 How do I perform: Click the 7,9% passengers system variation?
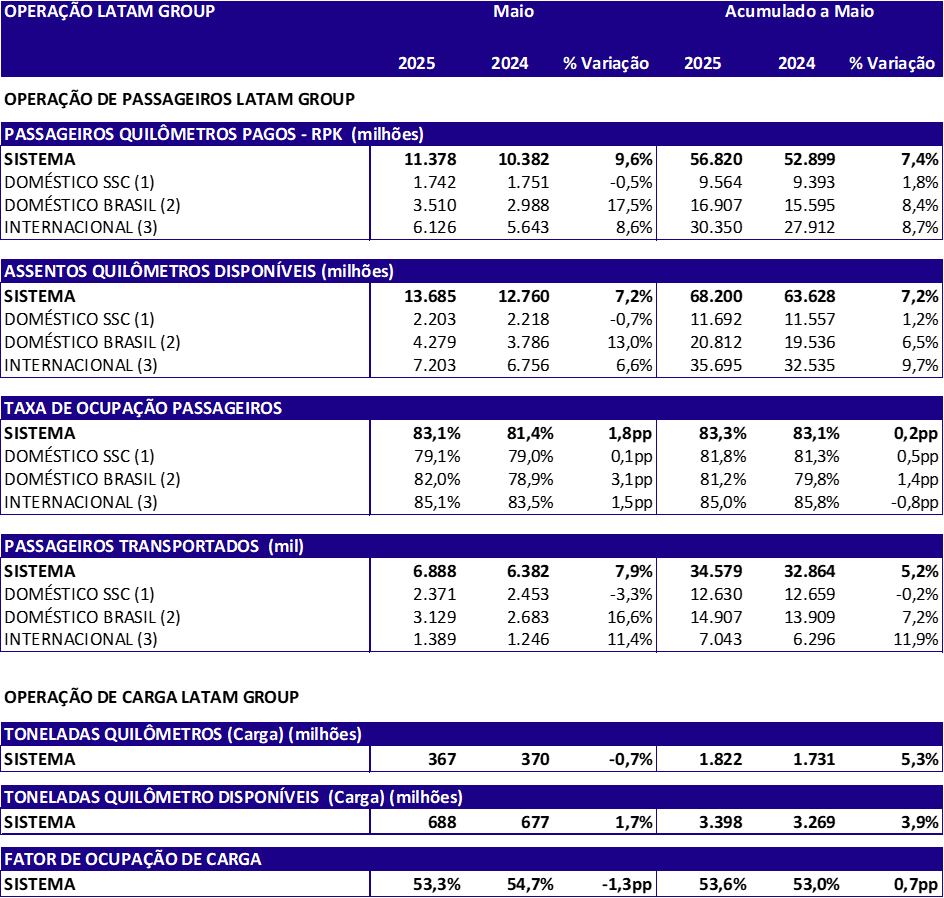(633, 572)
